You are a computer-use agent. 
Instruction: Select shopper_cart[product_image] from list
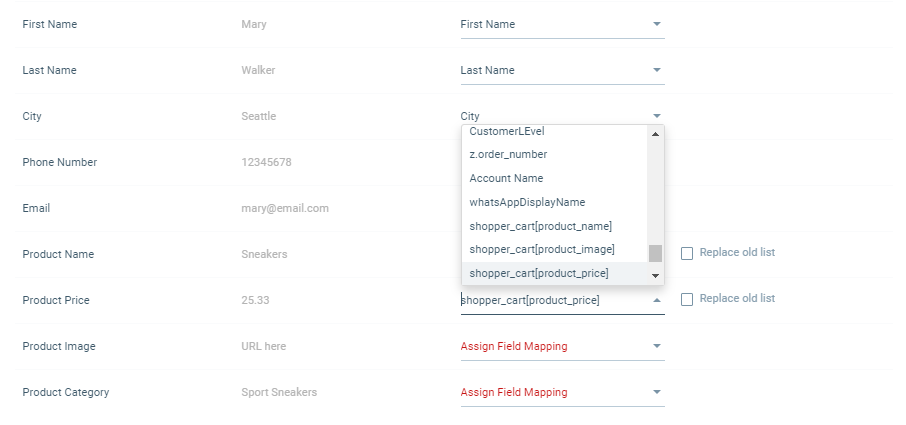(x=541, y=249)
